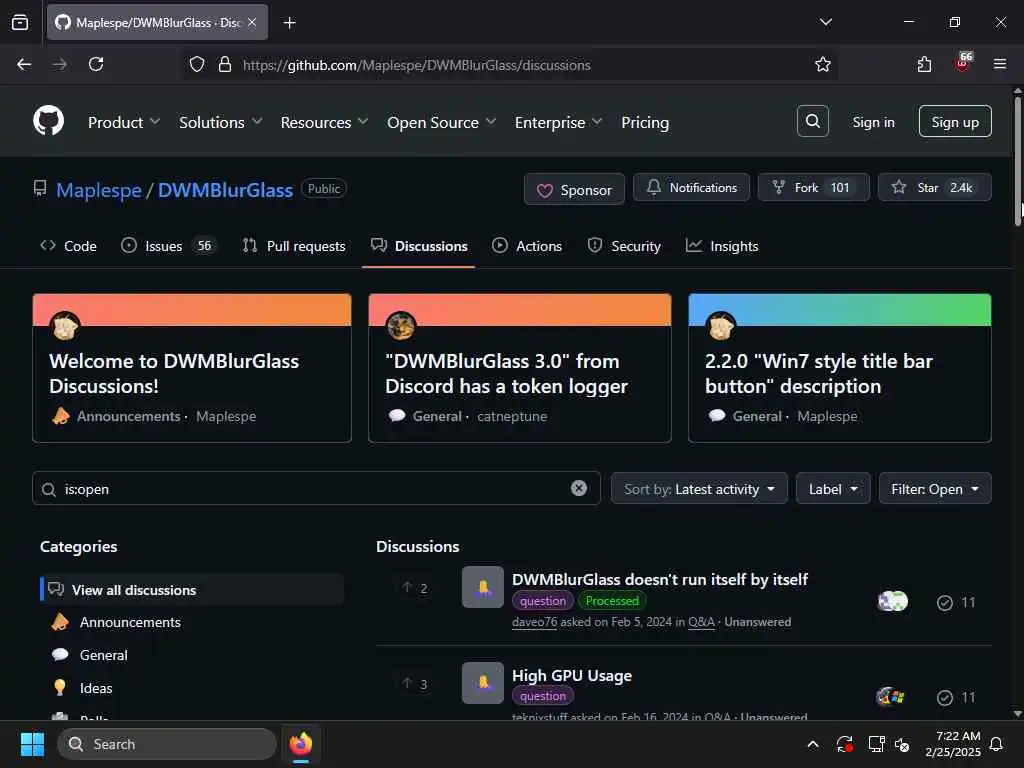Viewport: 1024px width, 768px height.
Task: Select the Discussions tab
Action: pyautogui.click(x=419, y=246)
